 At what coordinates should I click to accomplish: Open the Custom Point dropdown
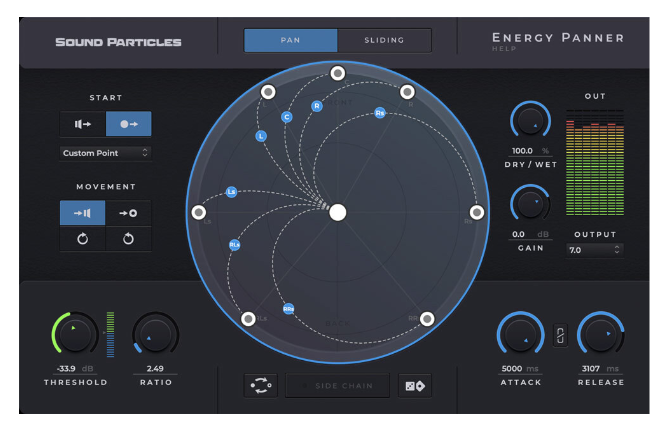point(105,153)
